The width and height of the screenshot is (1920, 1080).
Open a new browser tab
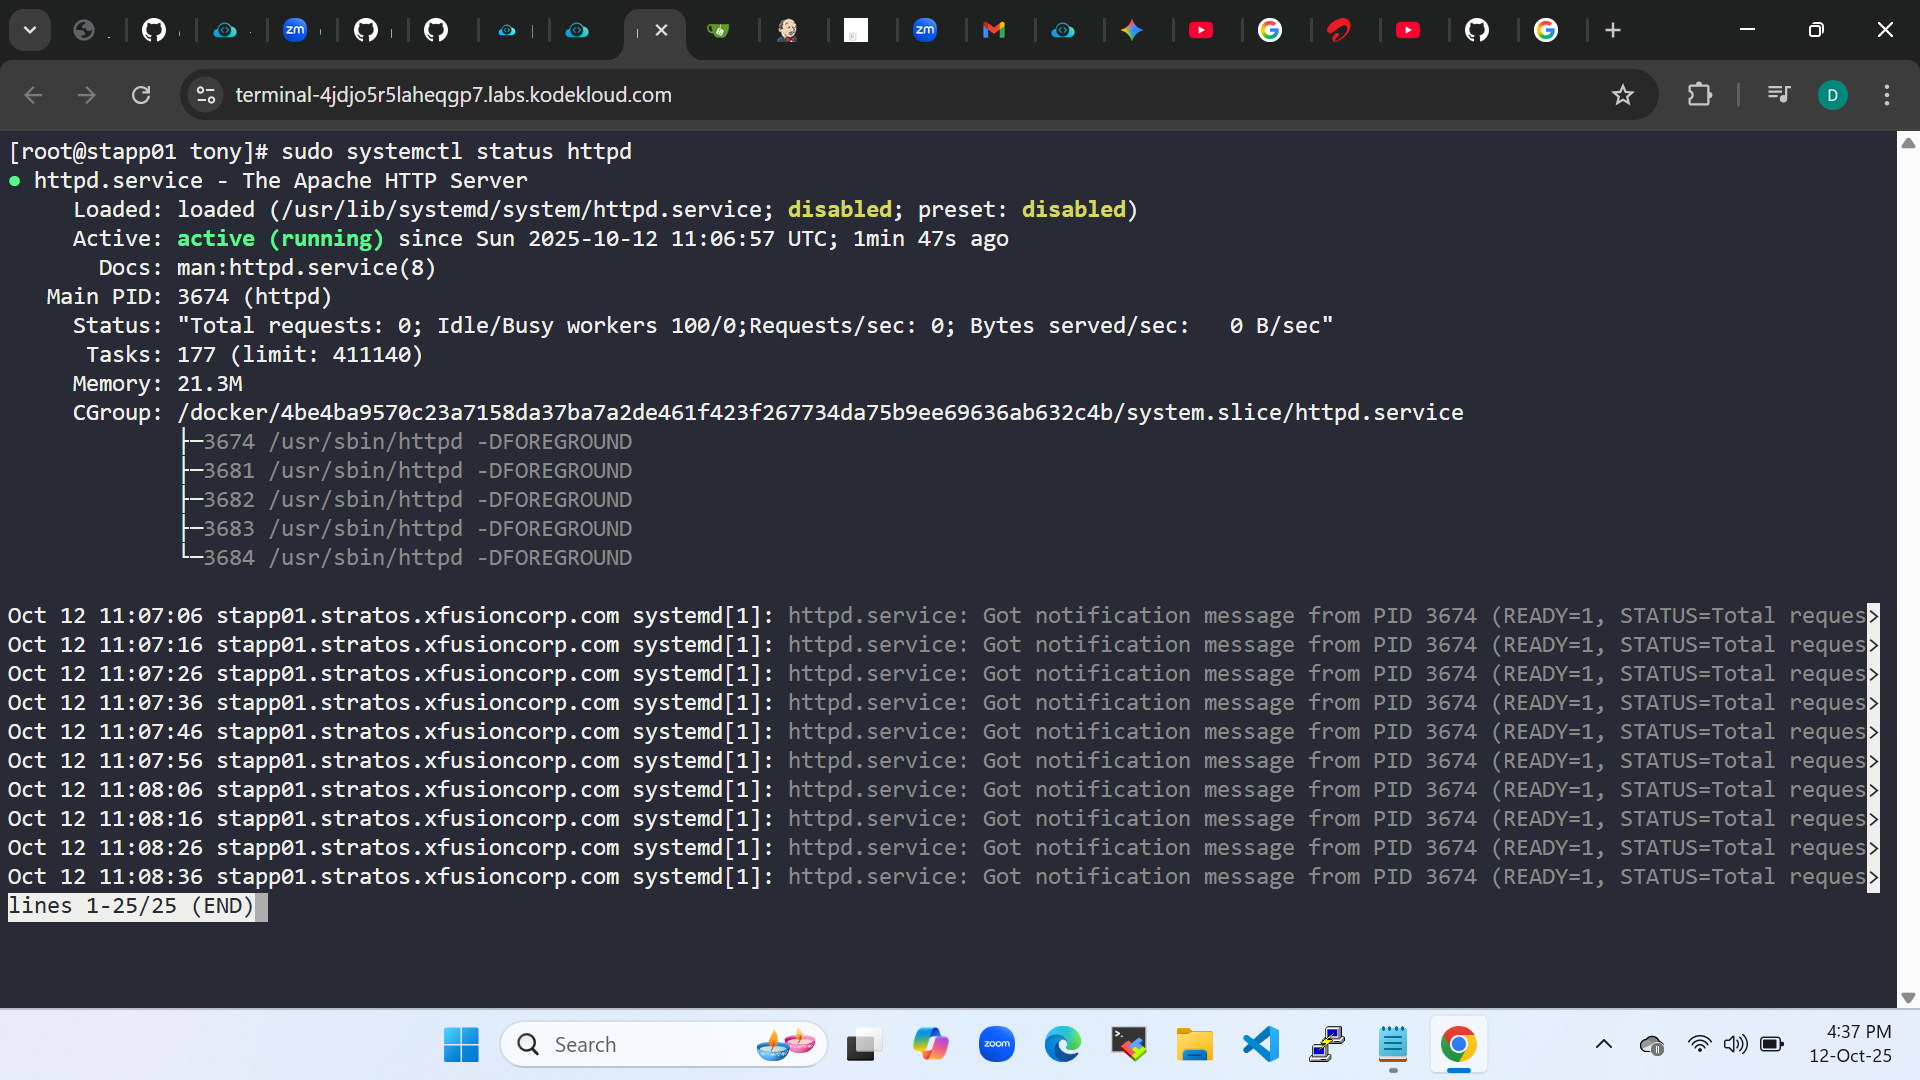[1612, 30]
